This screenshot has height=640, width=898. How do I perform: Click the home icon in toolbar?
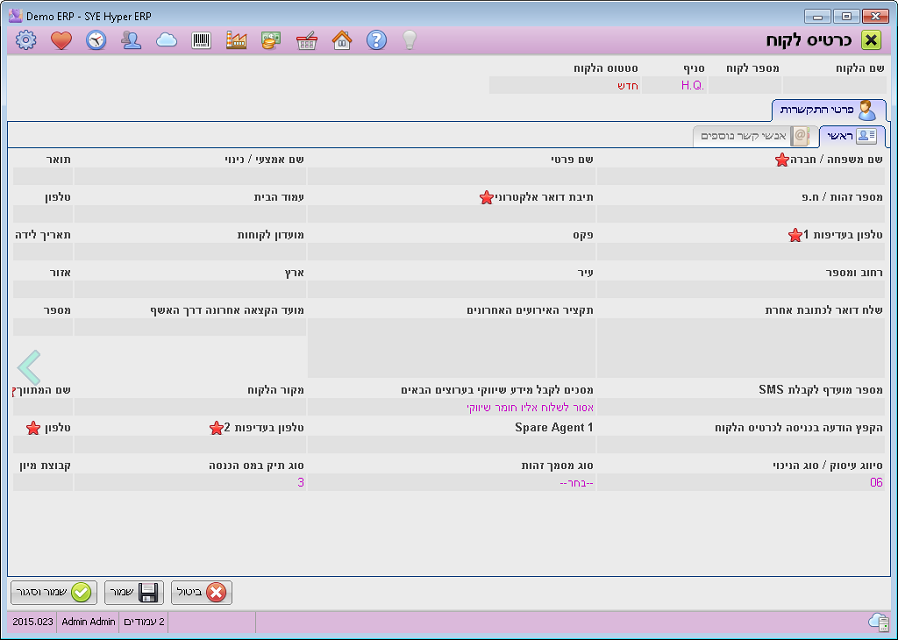point(341,40)
